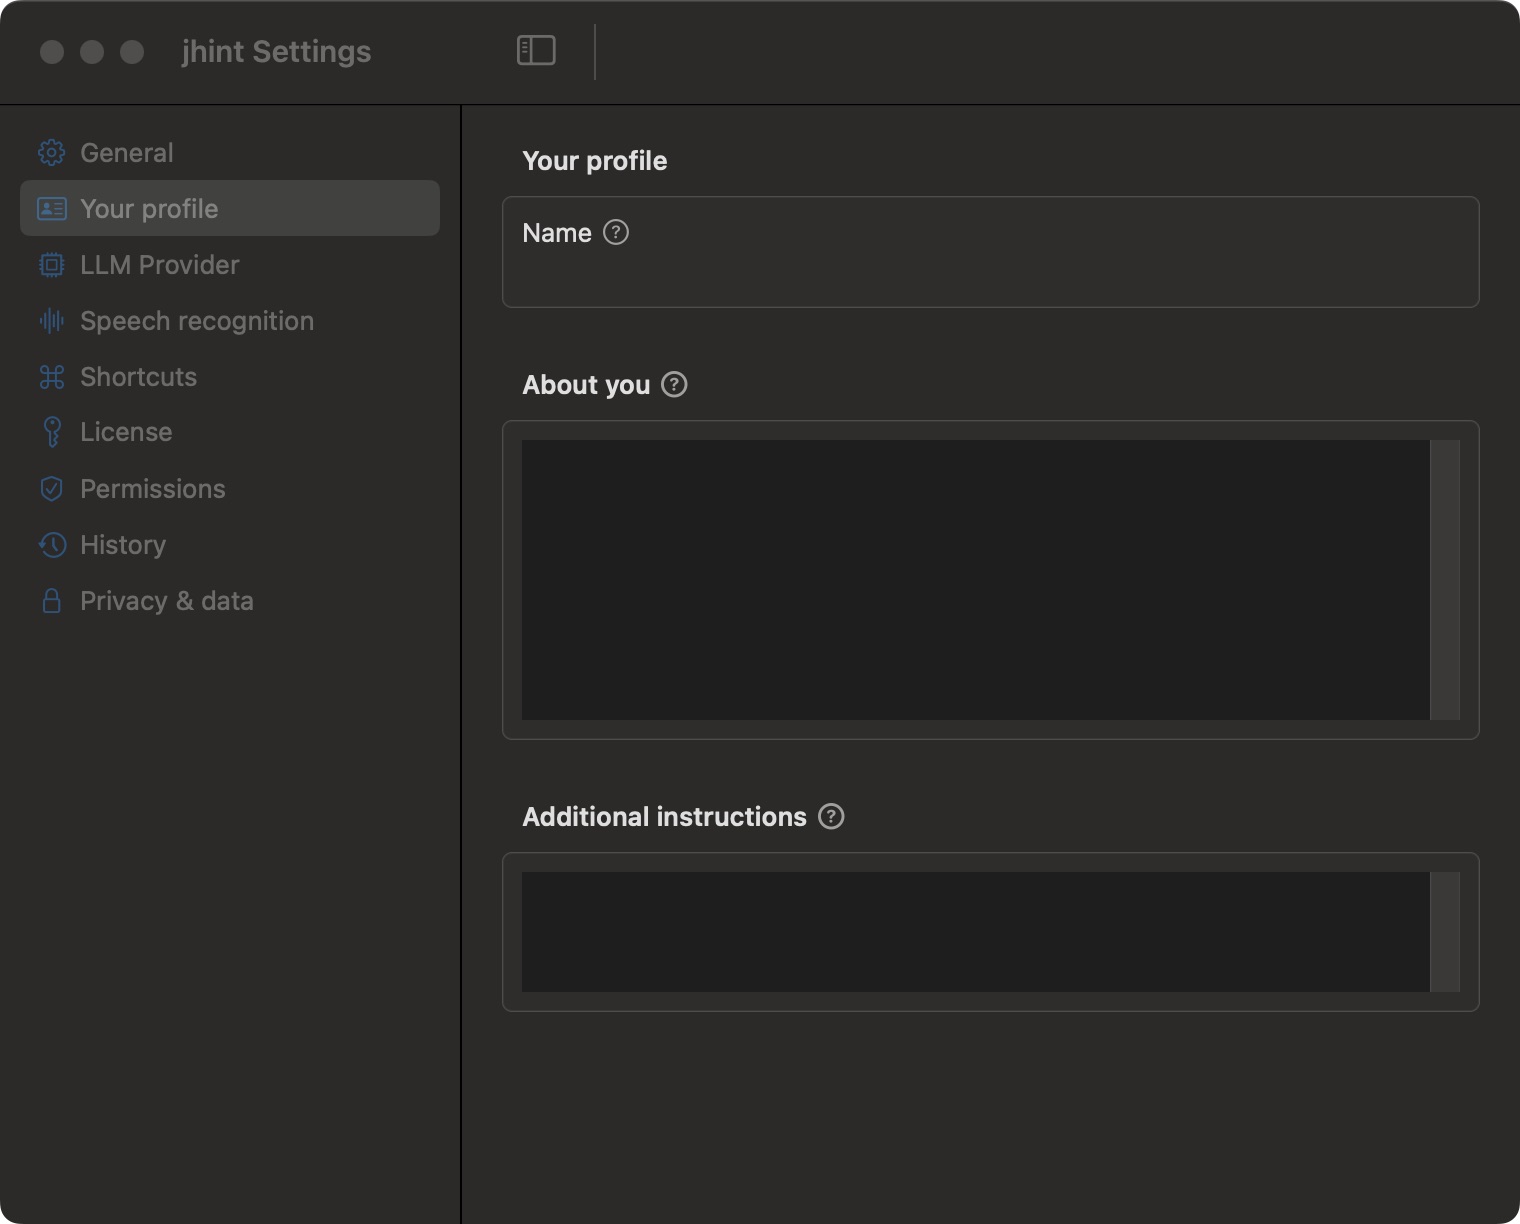Show help for Additional instructions
Screen dimensions: 1520x1224
tap(831, 816)
